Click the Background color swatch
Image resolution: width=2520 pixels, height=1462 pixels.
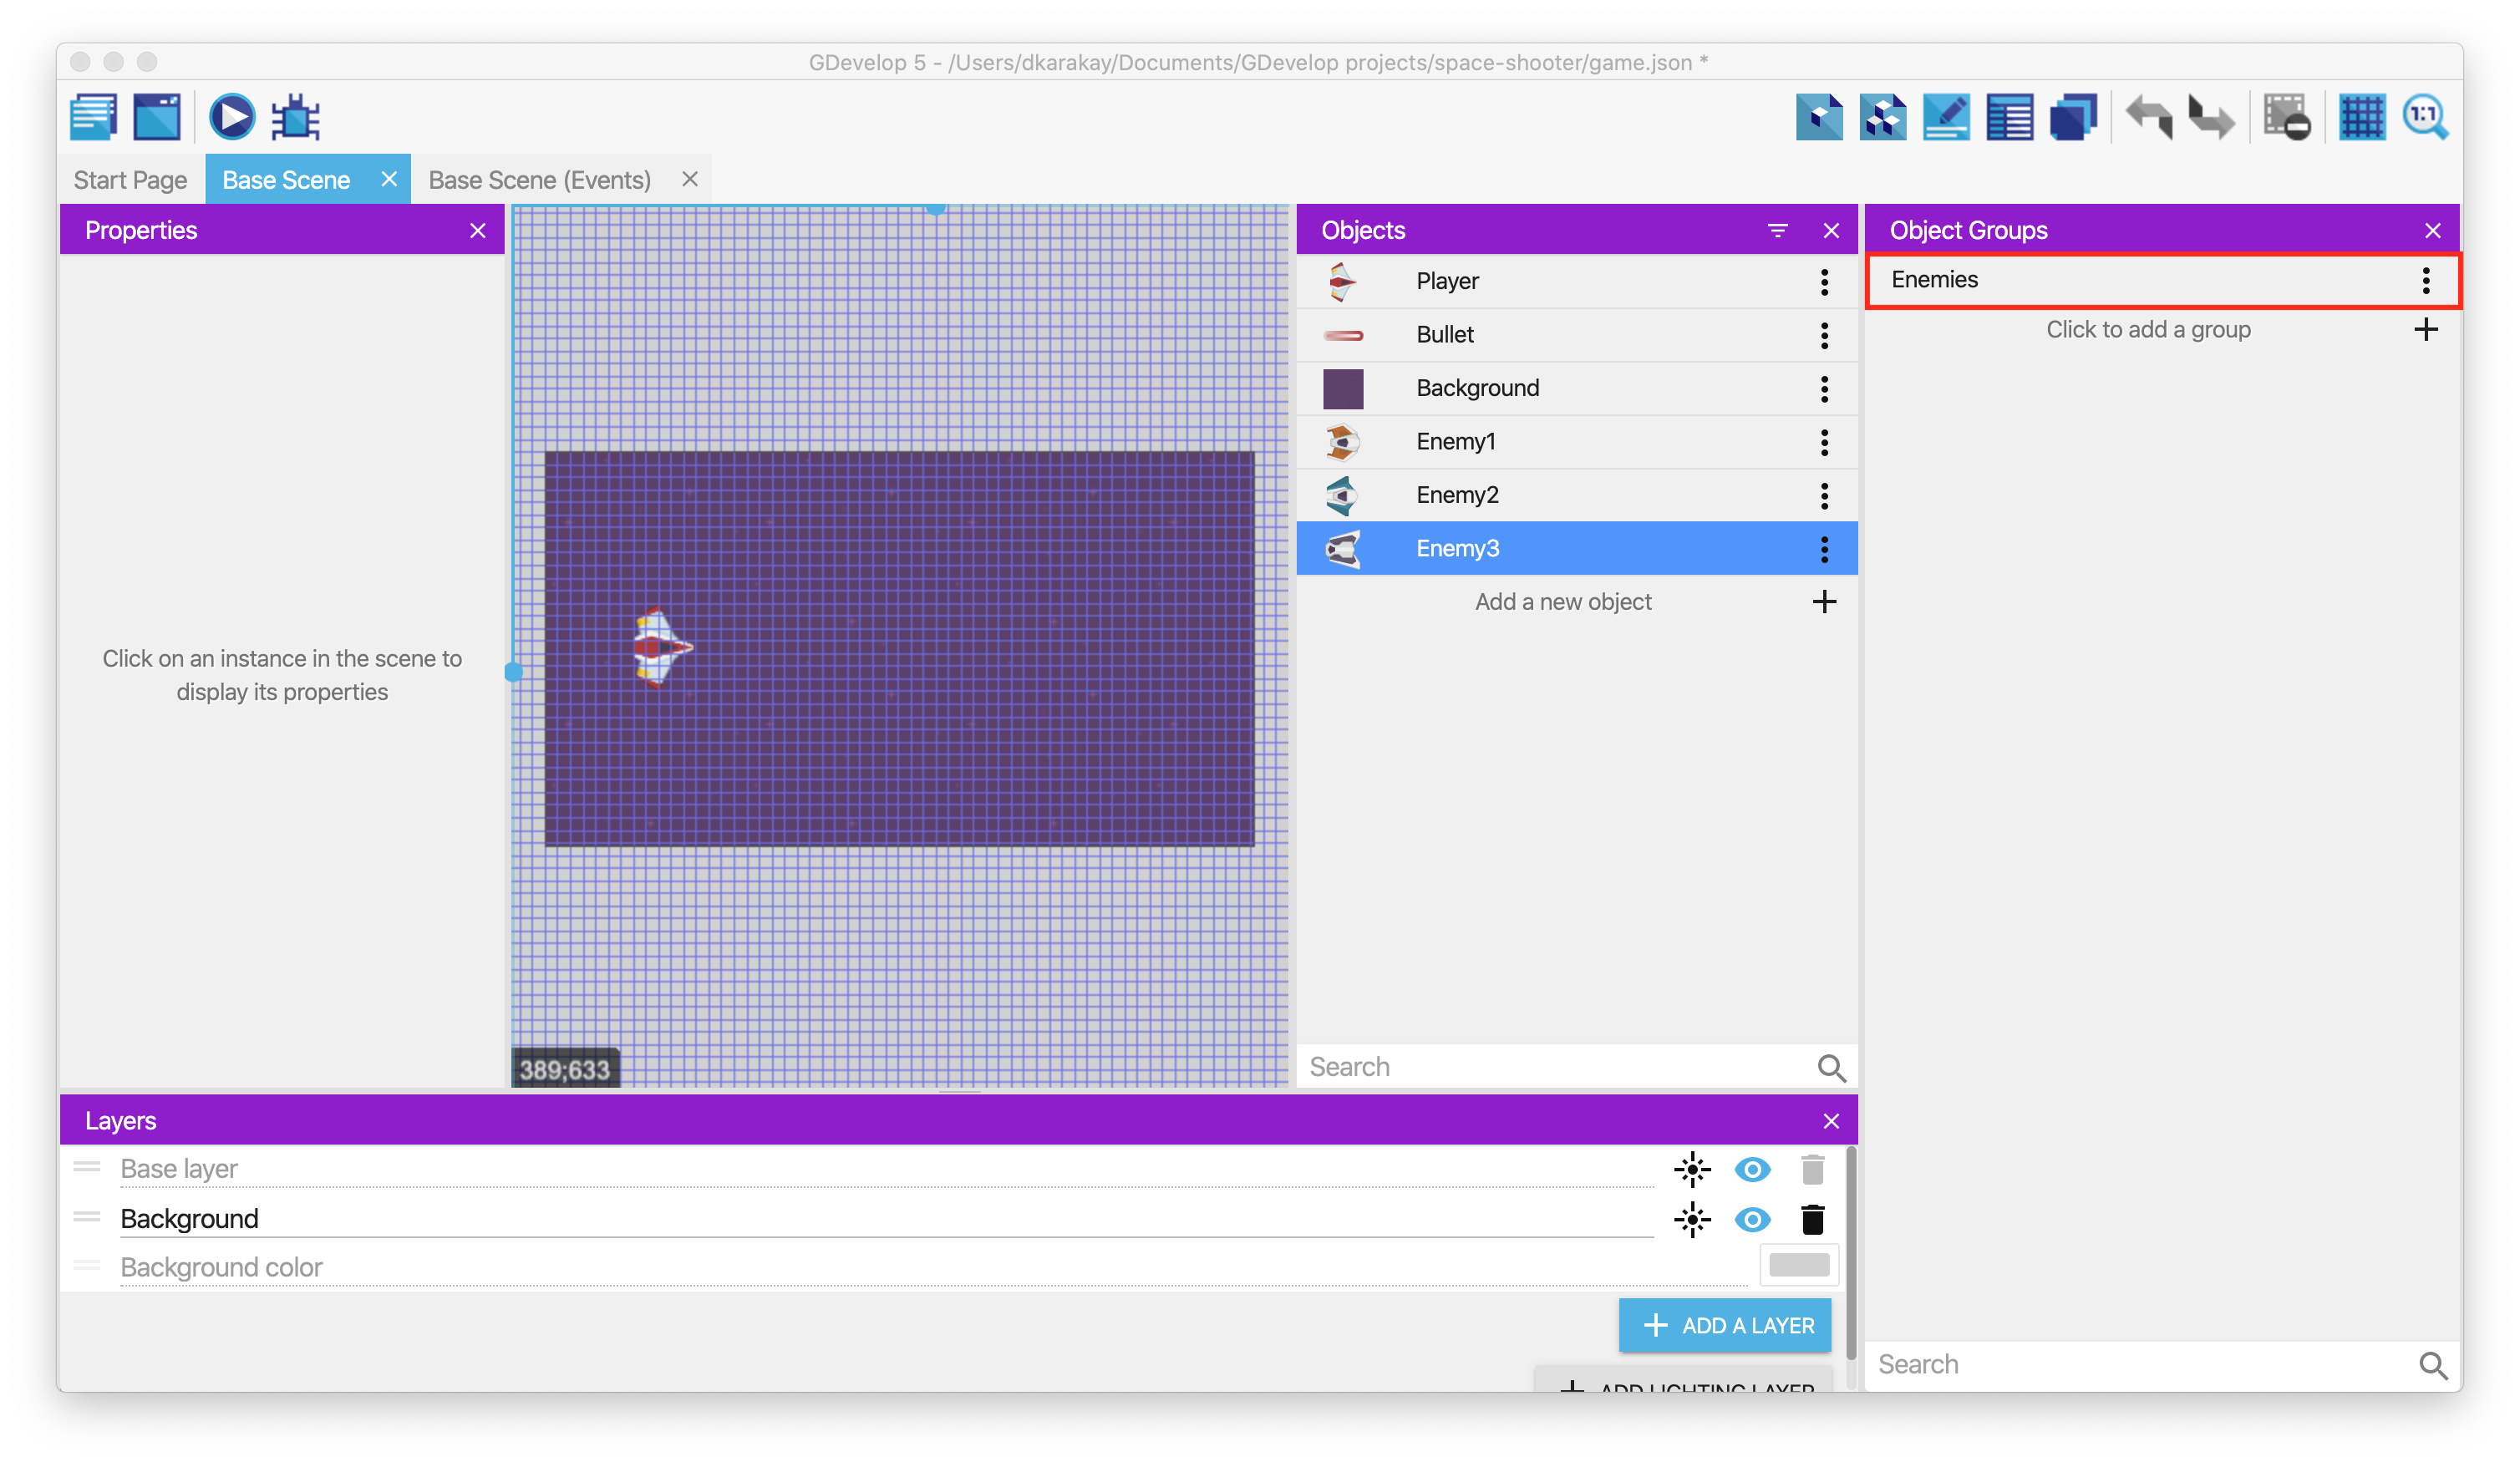click(1798, 1265)
